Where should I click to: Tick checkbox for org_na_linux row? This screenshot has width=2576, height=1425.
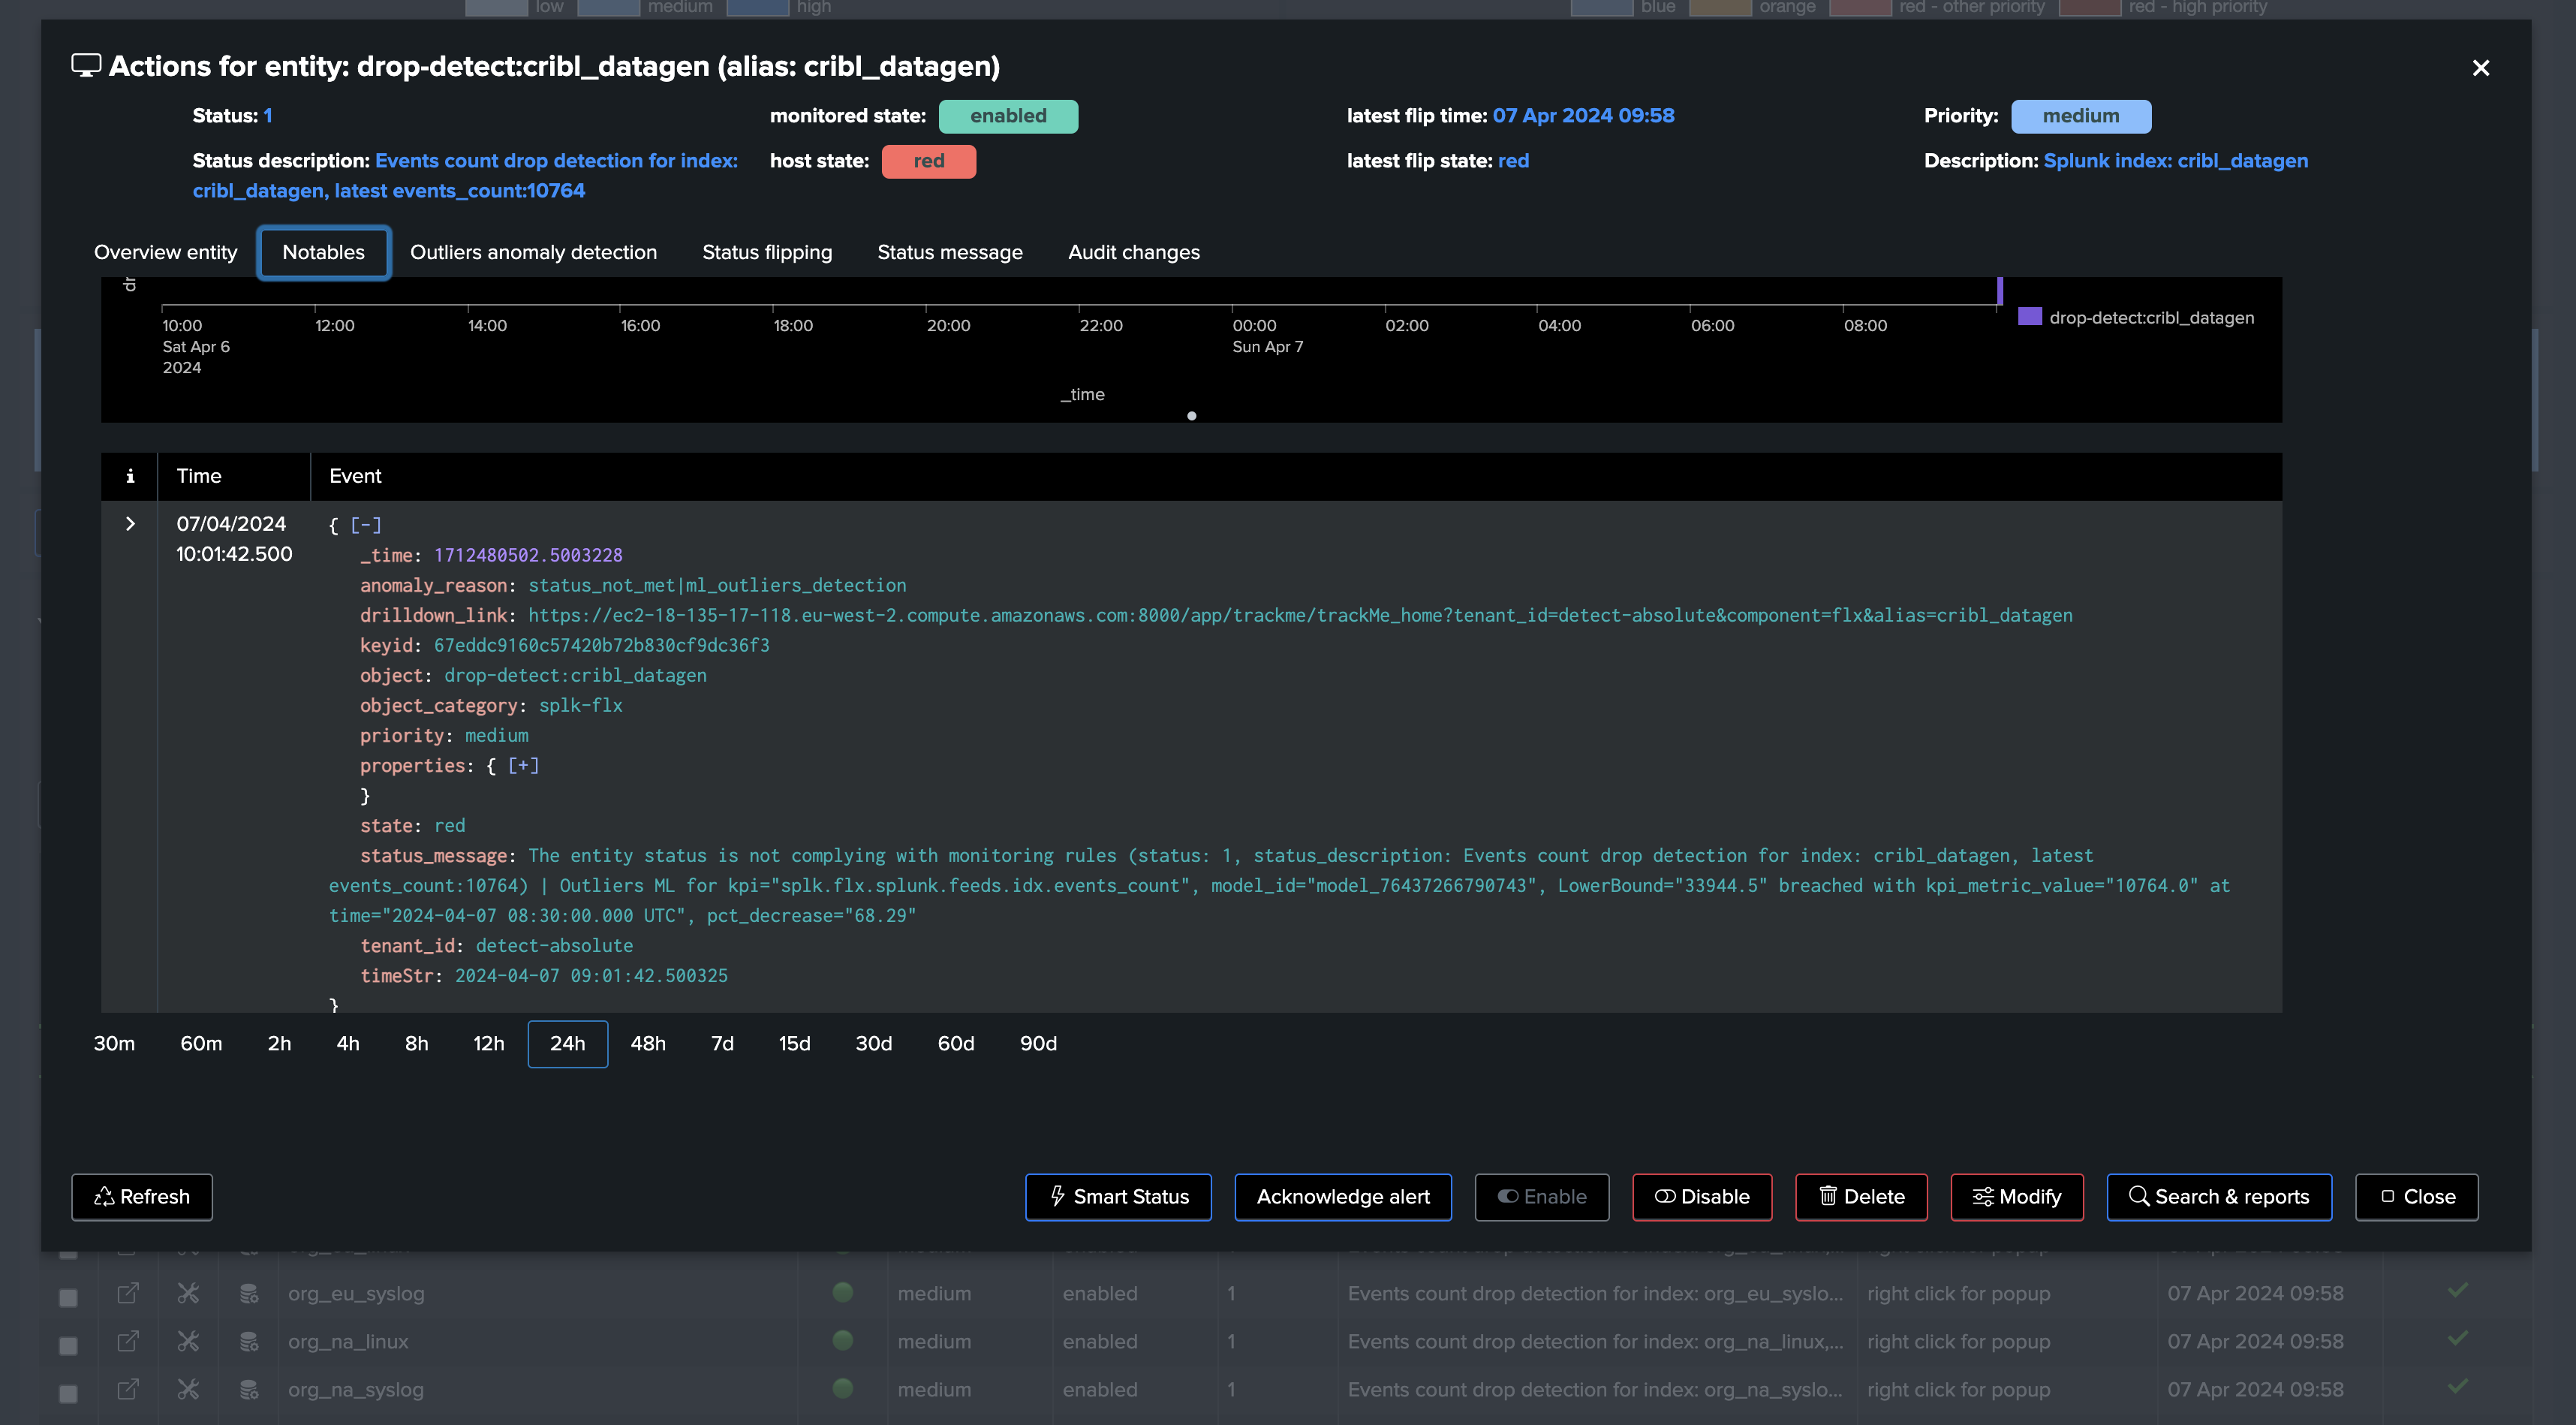[68, 1345]
